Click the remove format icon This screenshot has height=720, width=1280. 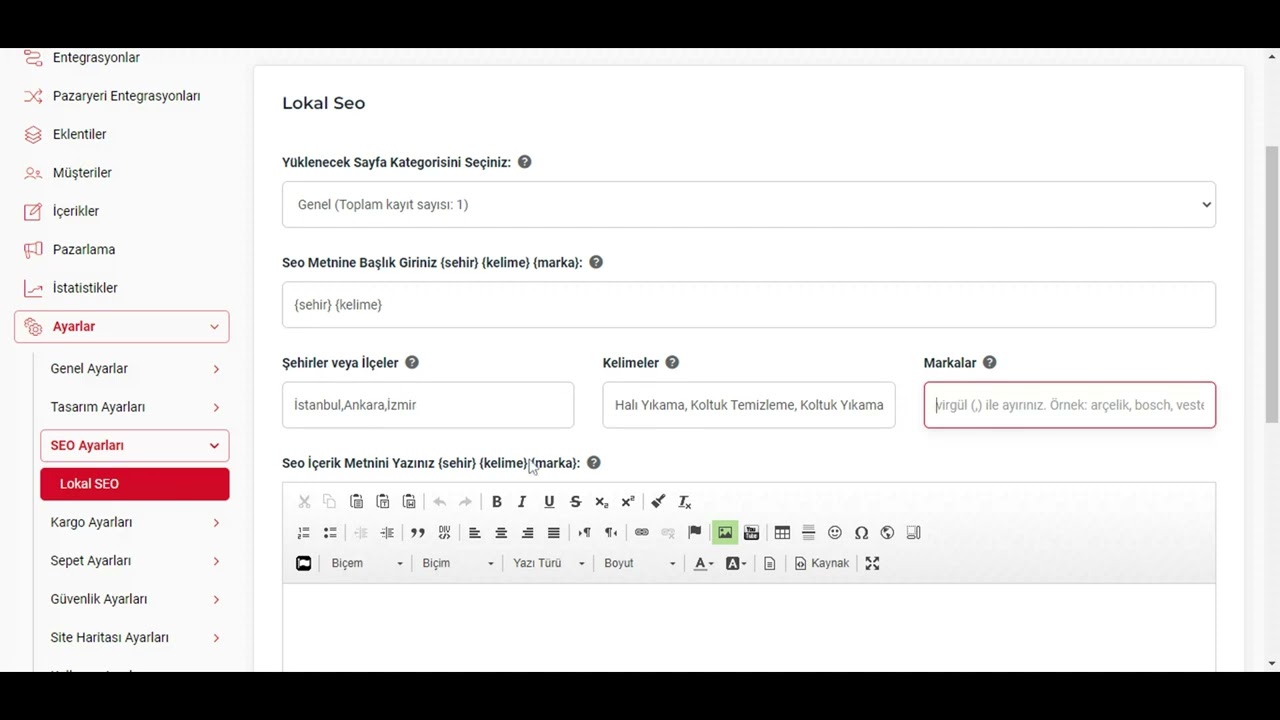click(x=685, y=502)
